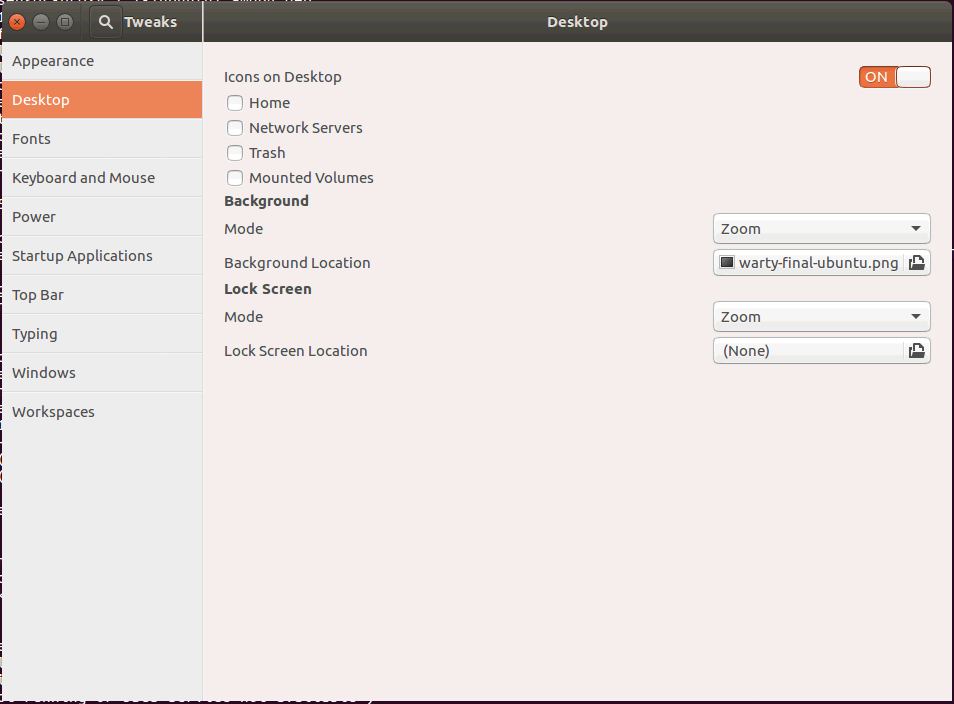
Task: Open the Workspaces settings page
Action: pos(101,412)
